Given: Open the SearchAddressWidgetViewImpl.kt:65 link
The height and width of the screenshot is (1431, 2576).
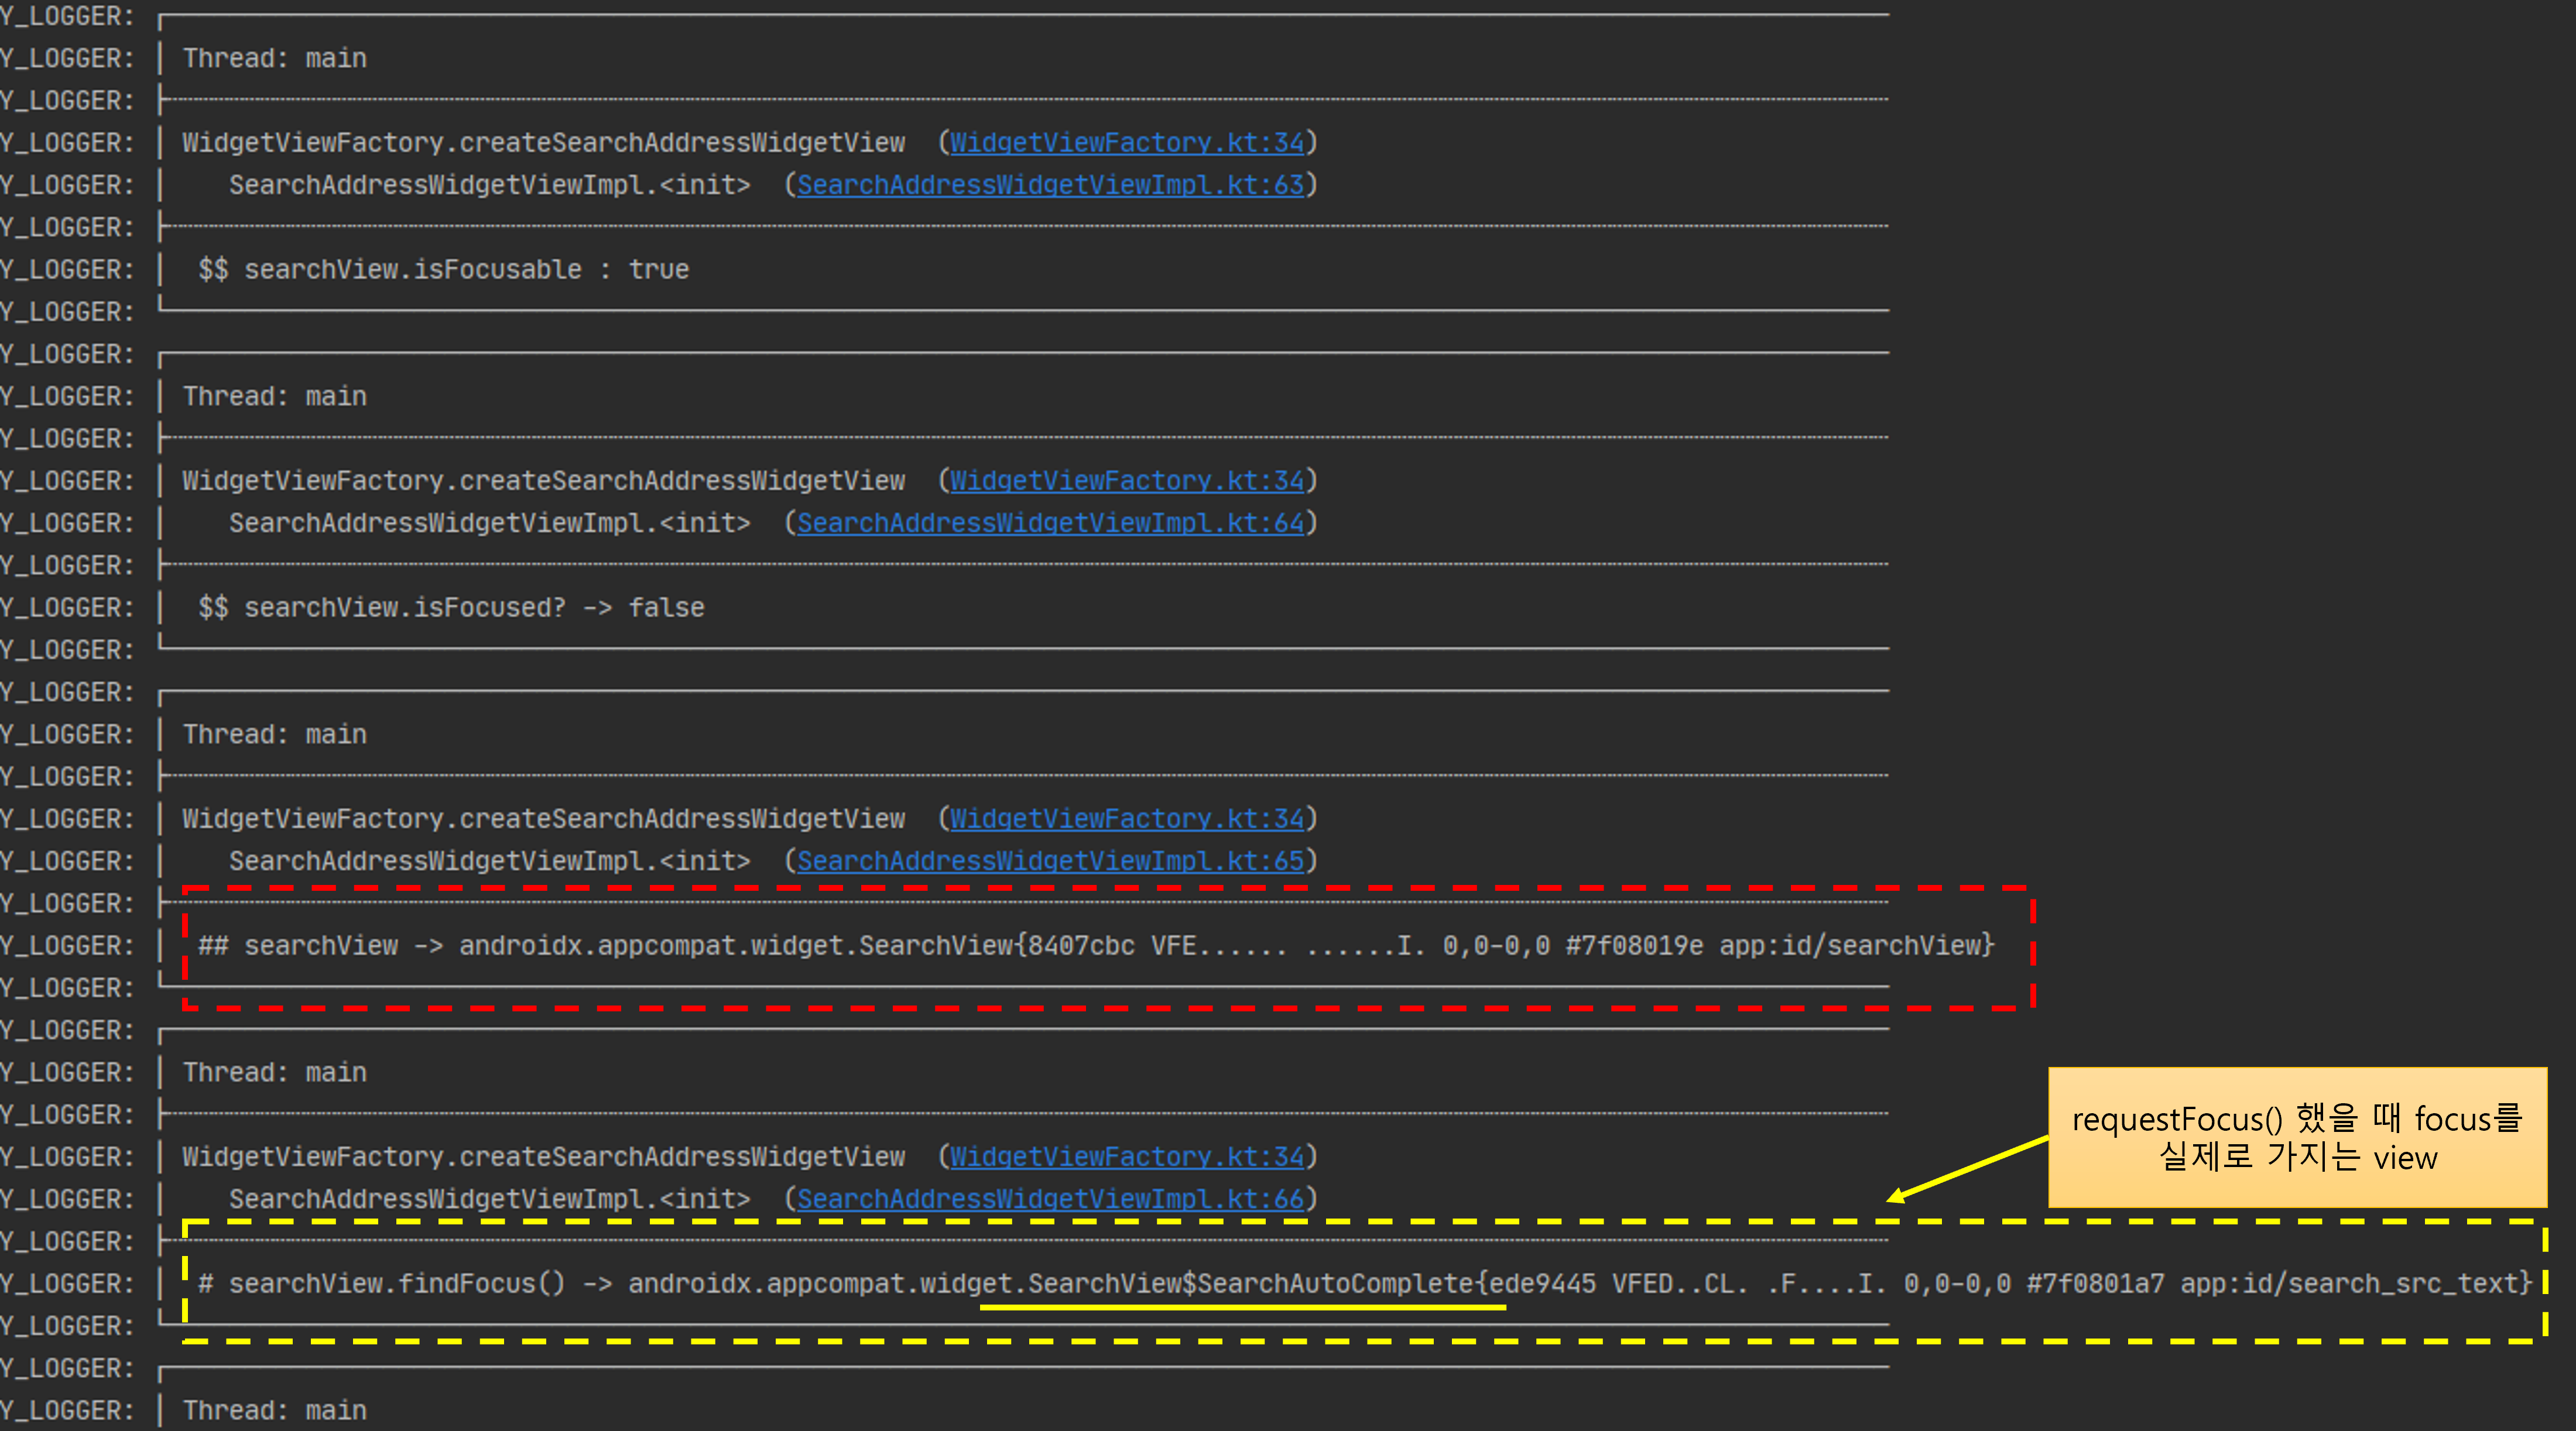Looking at the screenshot, I should (1050, 861).
